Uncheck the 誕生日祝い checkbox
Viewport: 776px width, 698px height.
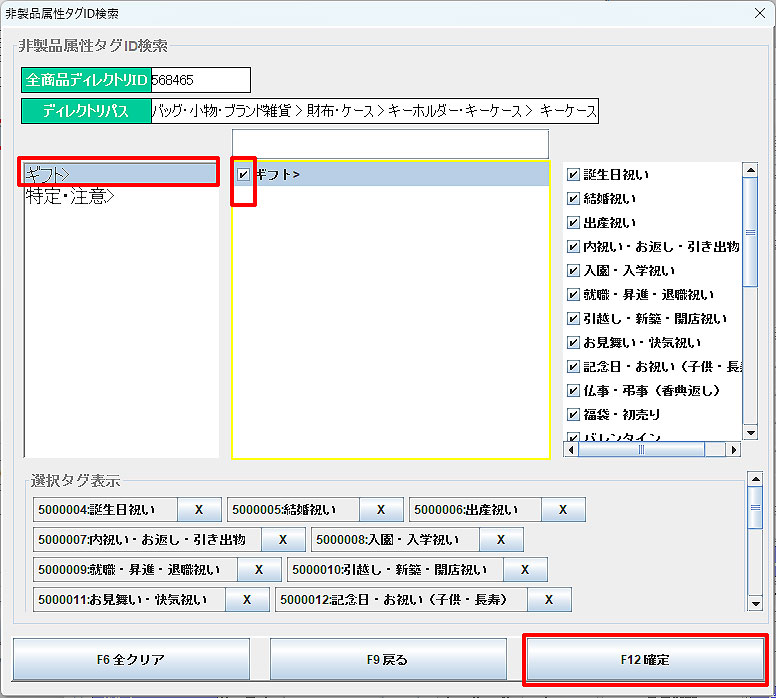tap(573, 175)
